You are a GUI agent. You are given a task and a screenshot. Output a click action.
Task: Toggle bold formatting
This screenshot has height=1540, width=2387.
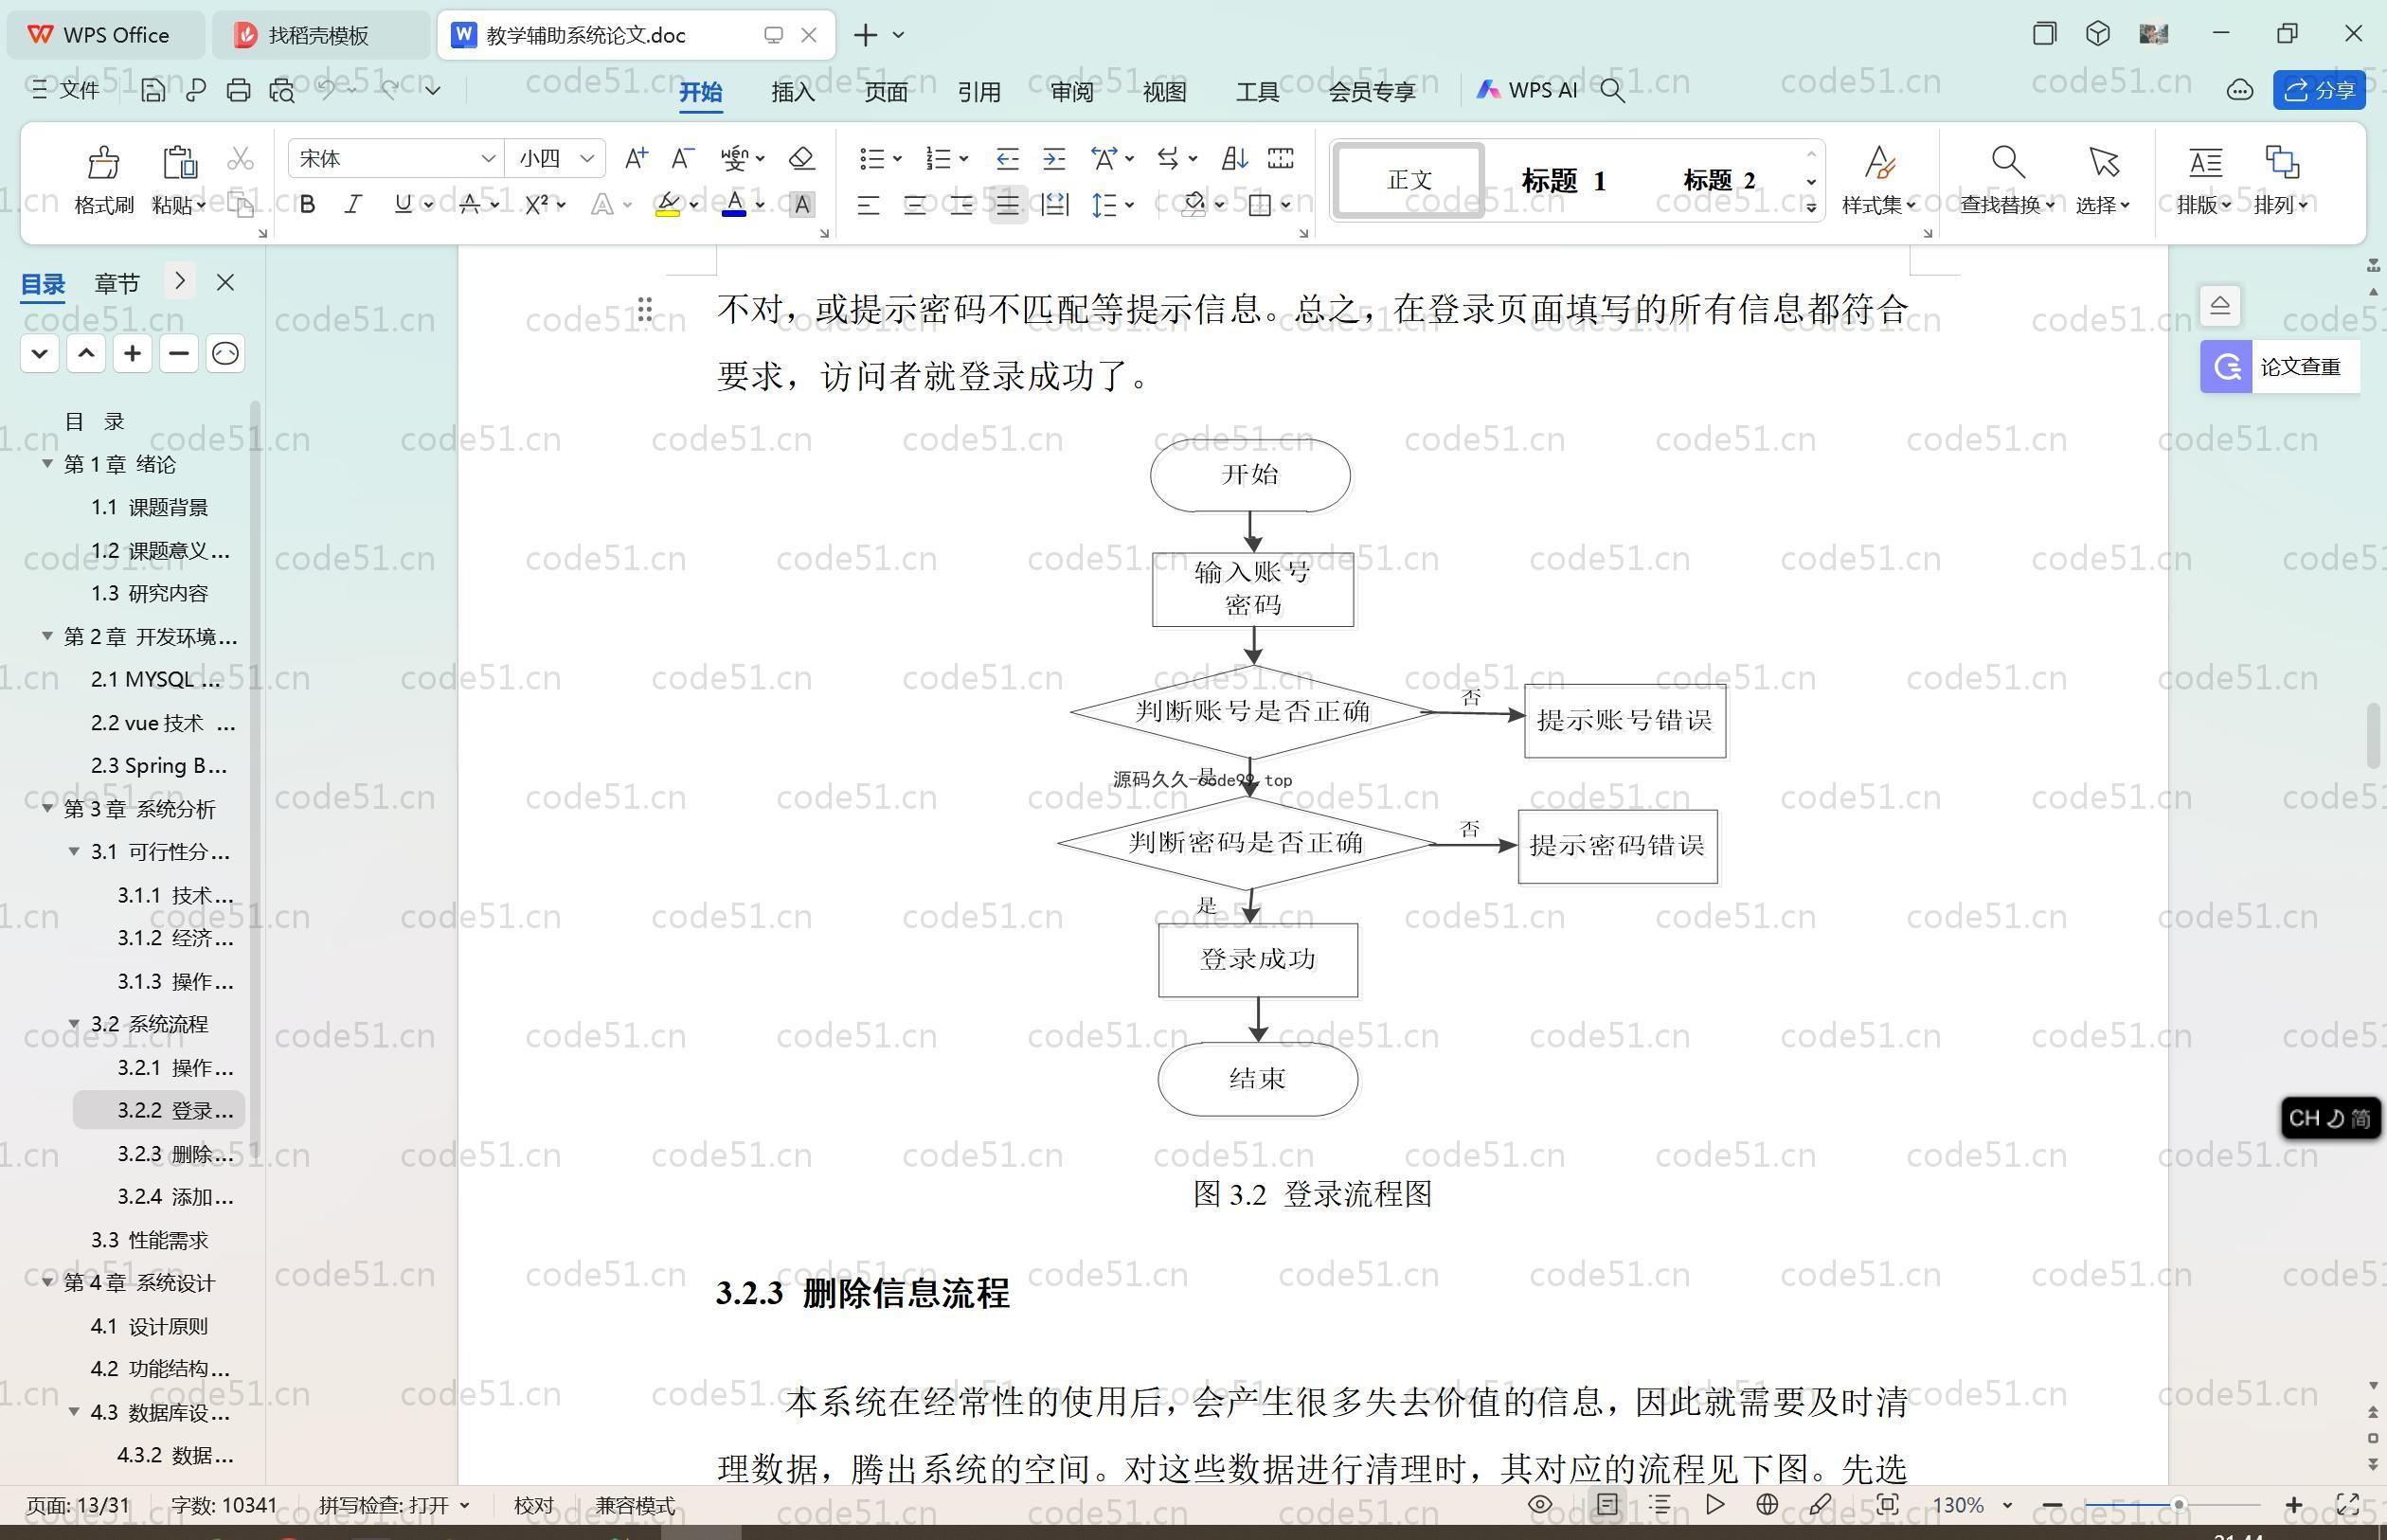pyautogui.click(x=307, y=204)
